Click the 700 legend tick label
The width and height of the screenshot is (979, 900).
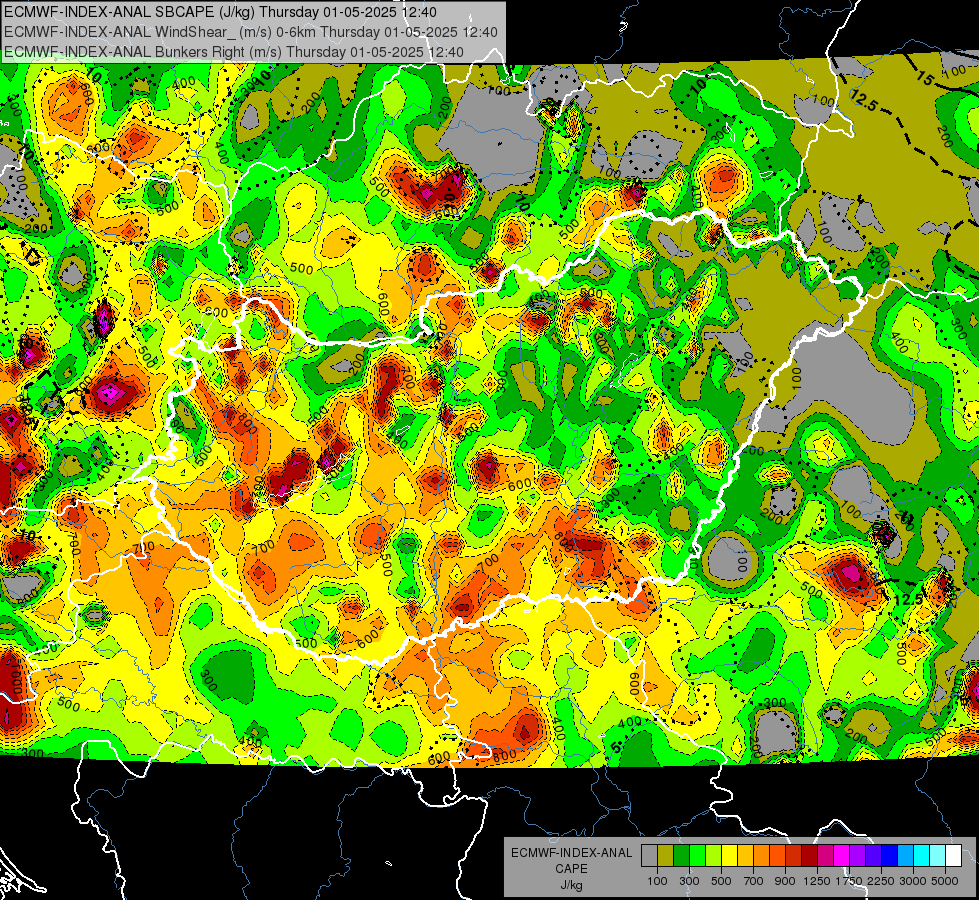point(754,881)
